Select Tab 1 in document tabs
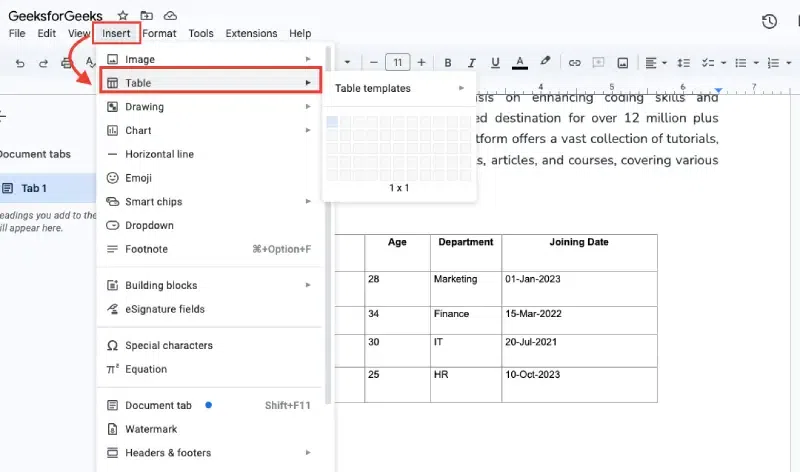800x472 pixels. coord(48,188)
